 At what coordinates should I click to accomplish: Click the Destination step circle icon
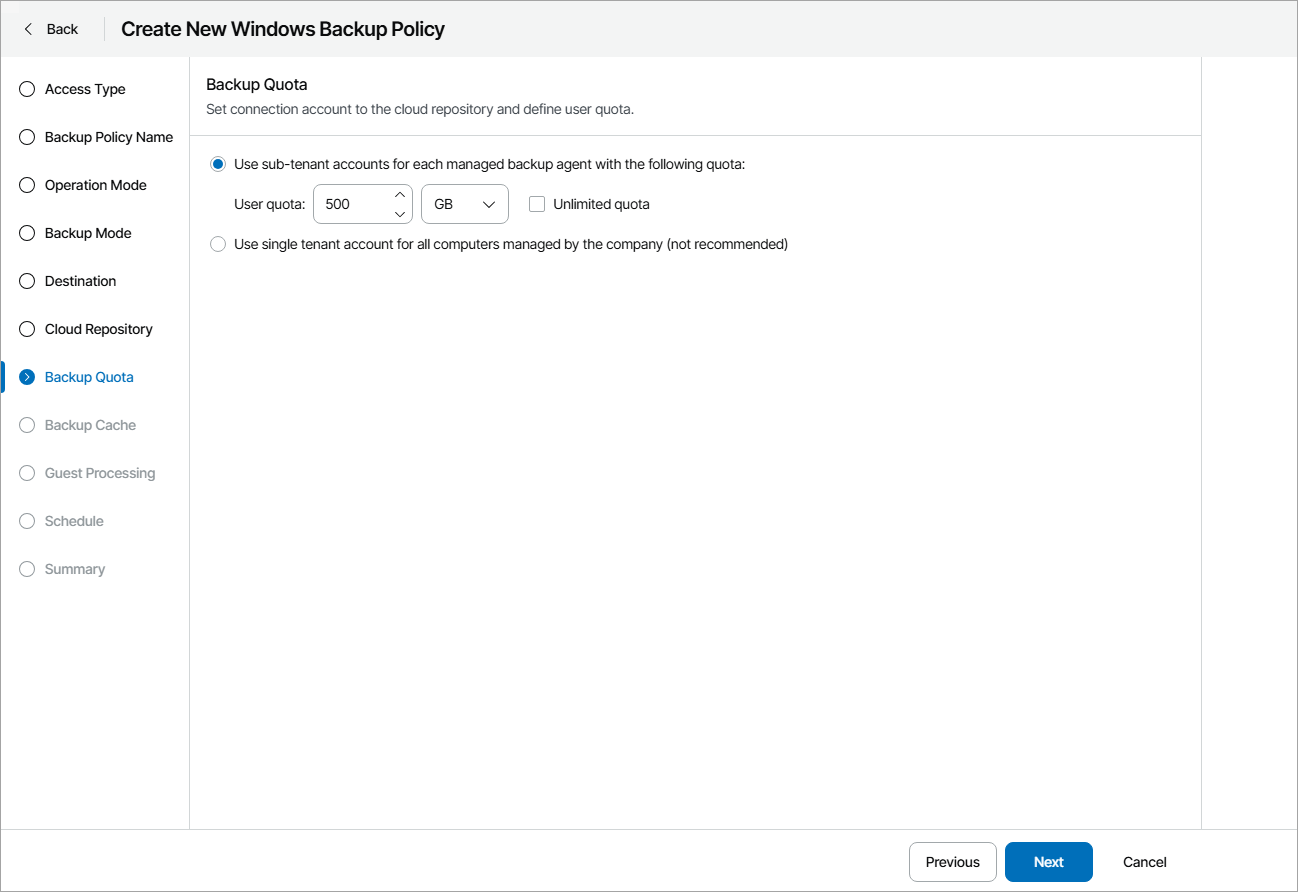pos(26,281)
